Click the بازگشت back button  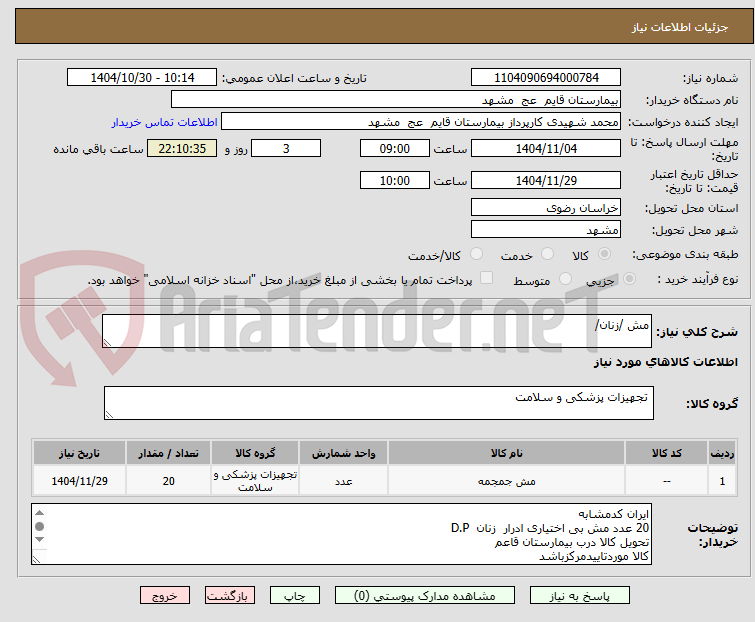230,596
